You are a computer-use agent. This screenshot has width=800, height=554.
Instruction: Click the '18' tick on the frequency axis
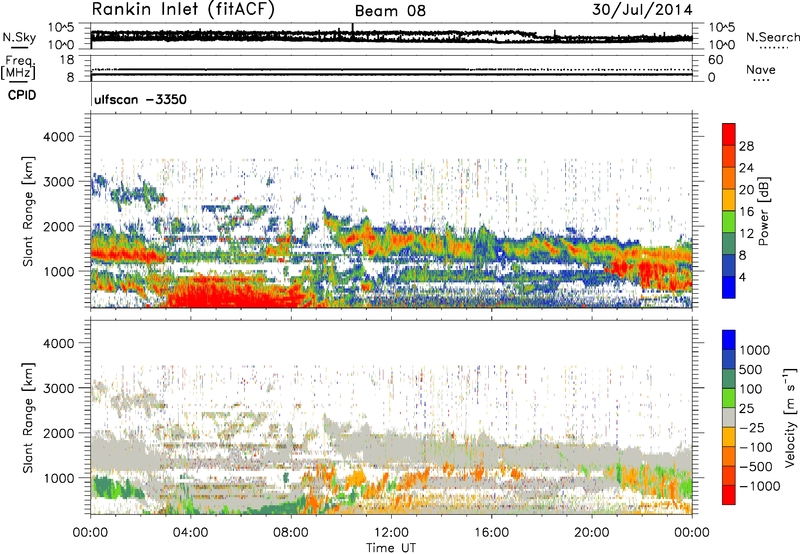[x=67, y=60]
